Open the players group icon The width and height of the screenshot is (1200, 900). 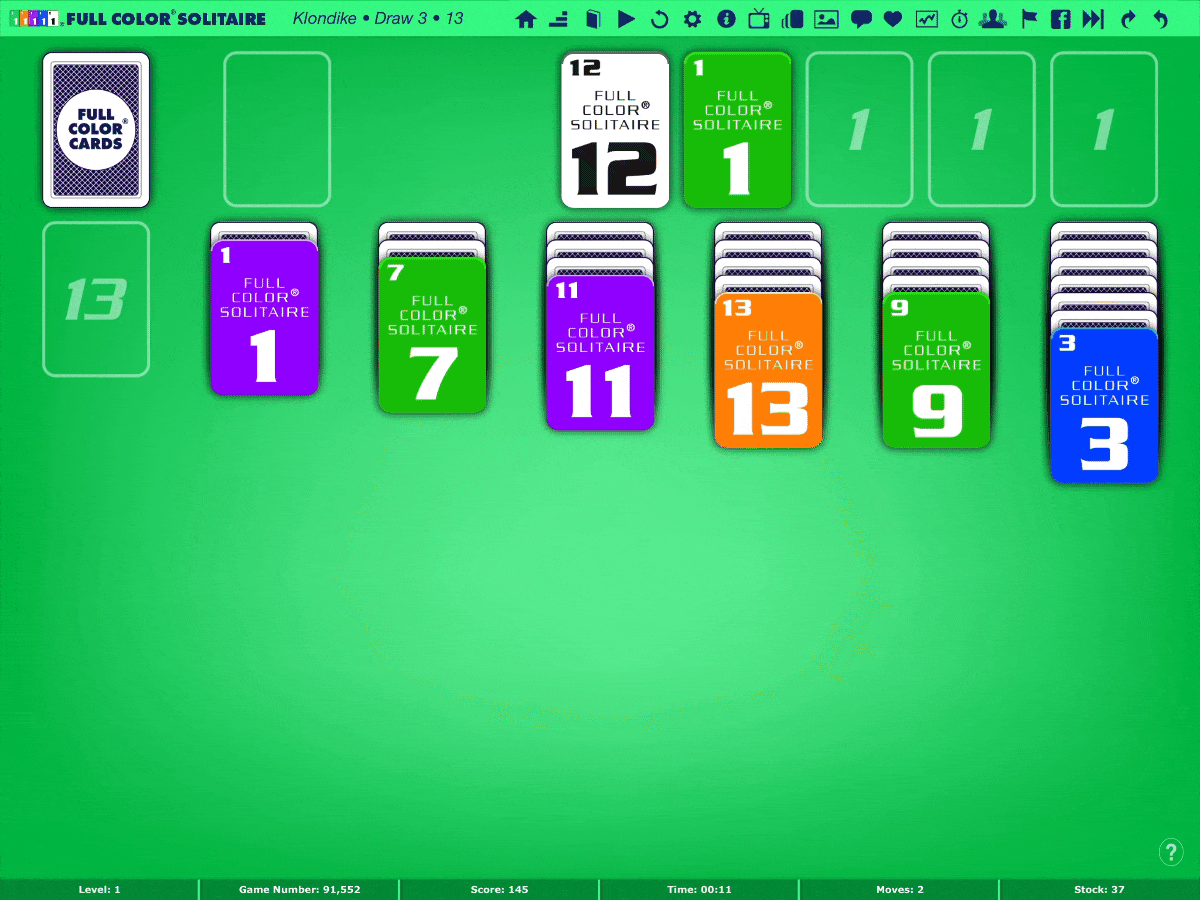[x=993, y=19]
